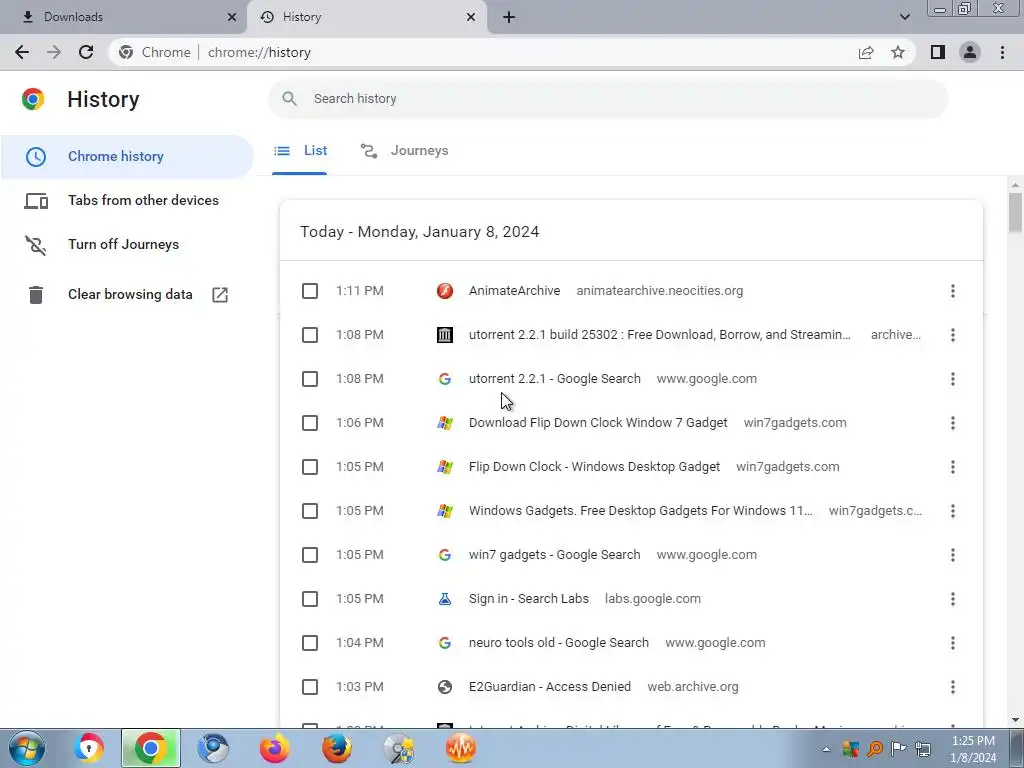
Task: Switch to the List view tab
Action: (x=300, y=151)
